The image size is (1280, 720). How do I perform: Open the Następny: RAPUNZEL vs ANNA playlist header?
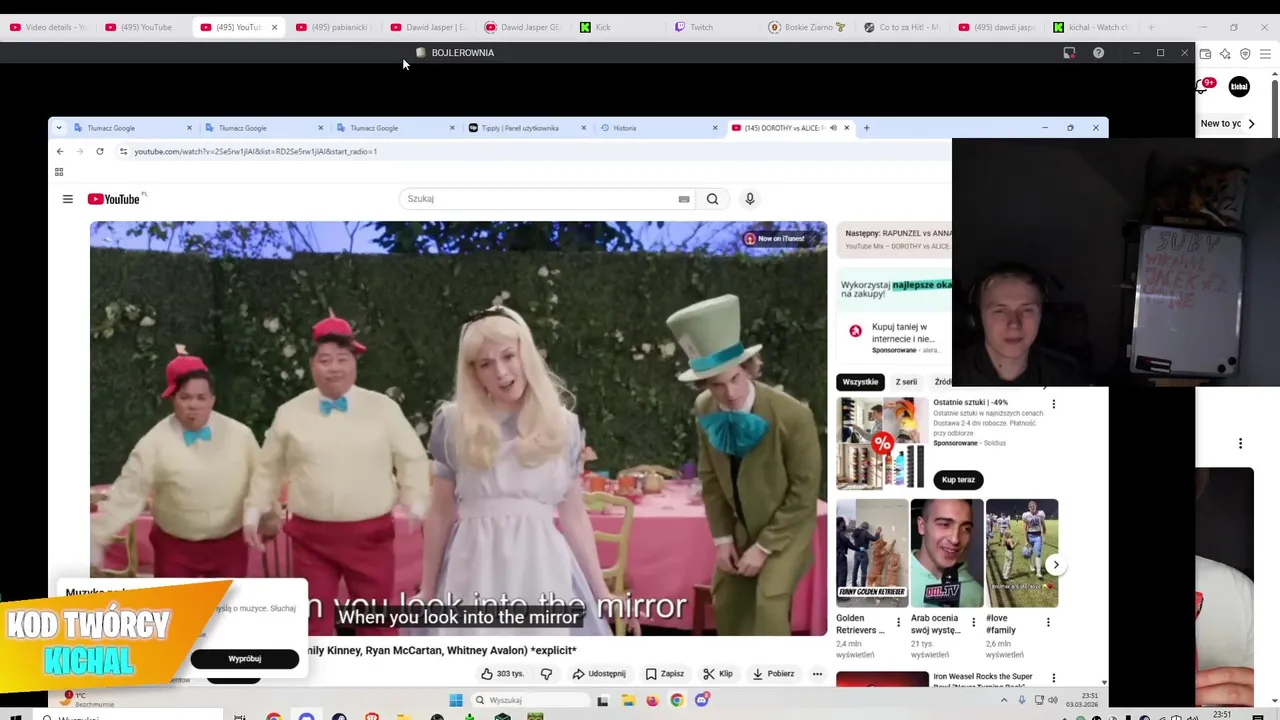897,238
